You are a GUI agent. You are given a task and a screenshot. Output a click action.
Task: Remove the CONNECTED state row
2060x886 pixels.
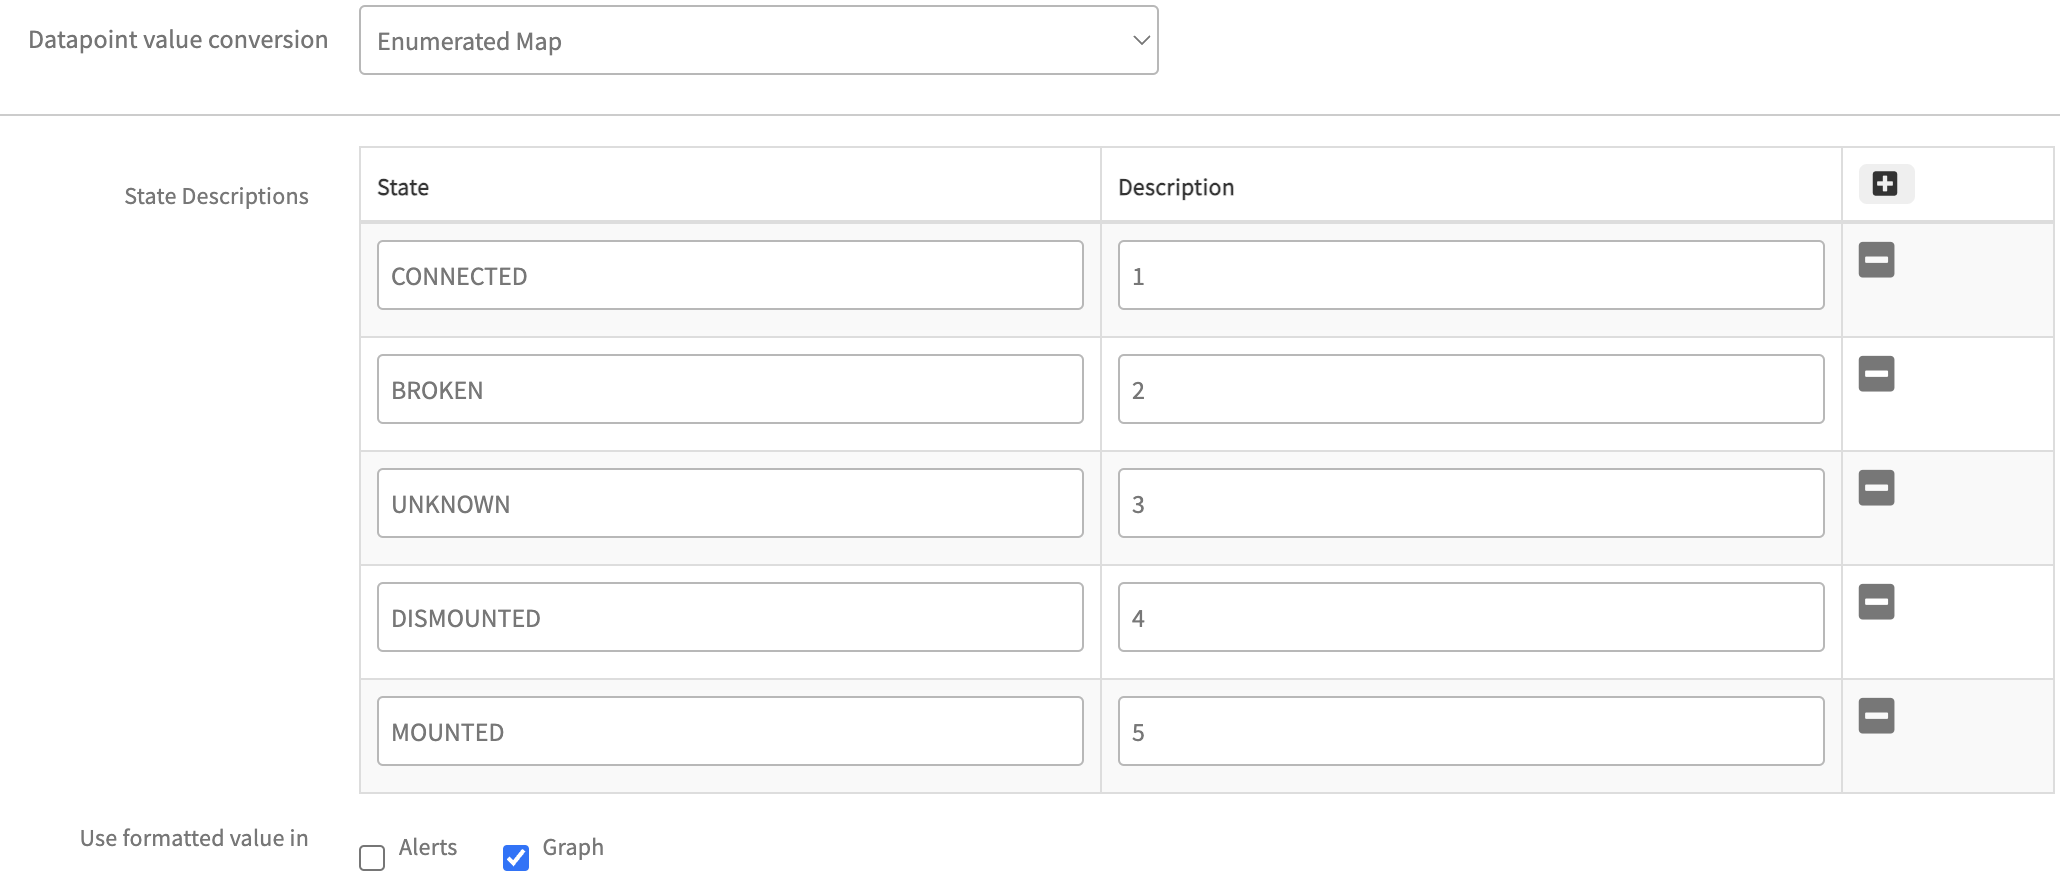pos(1876,260)
